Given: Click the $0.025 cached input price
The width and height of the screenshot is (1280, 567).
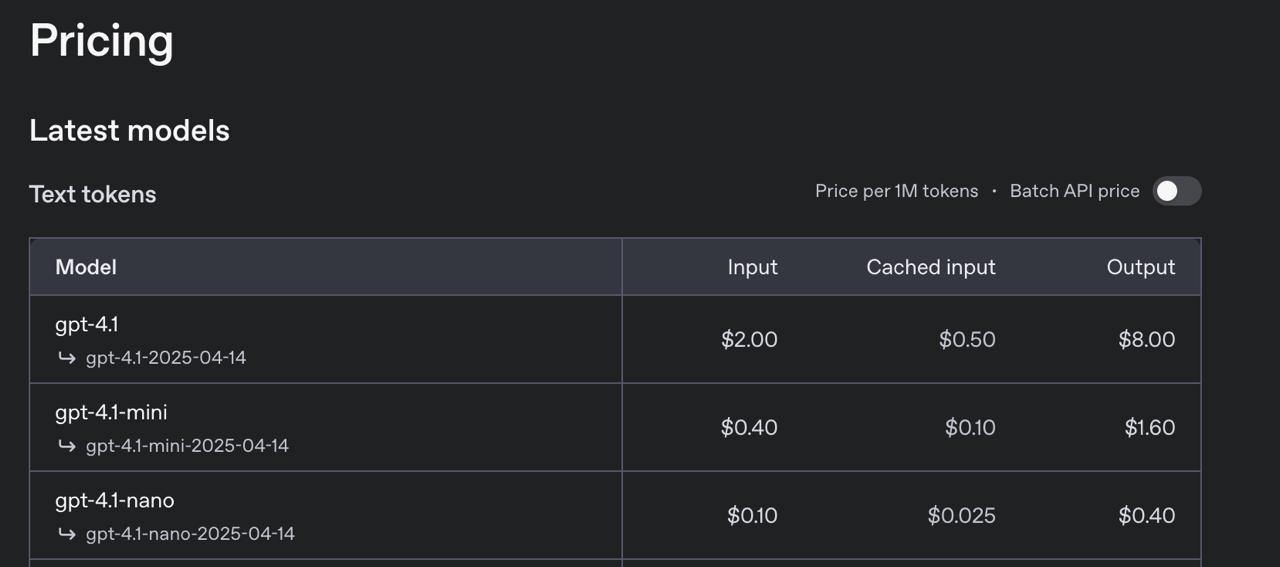Looking at the screenshot, I should pos(962,515).
